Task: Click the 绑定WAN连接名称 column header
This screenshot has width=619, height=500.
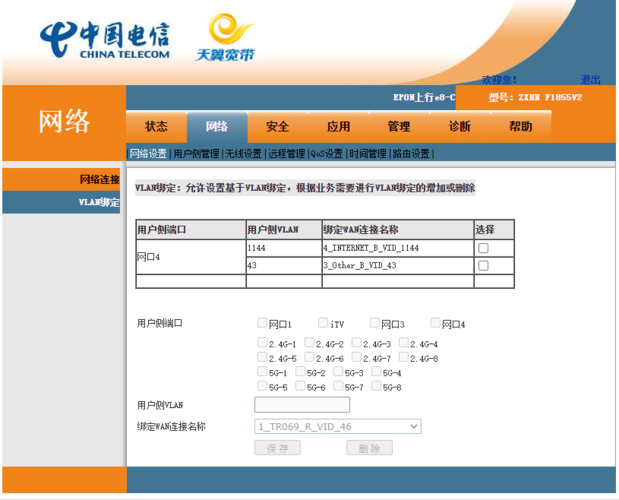Action: tap(398, 230)
